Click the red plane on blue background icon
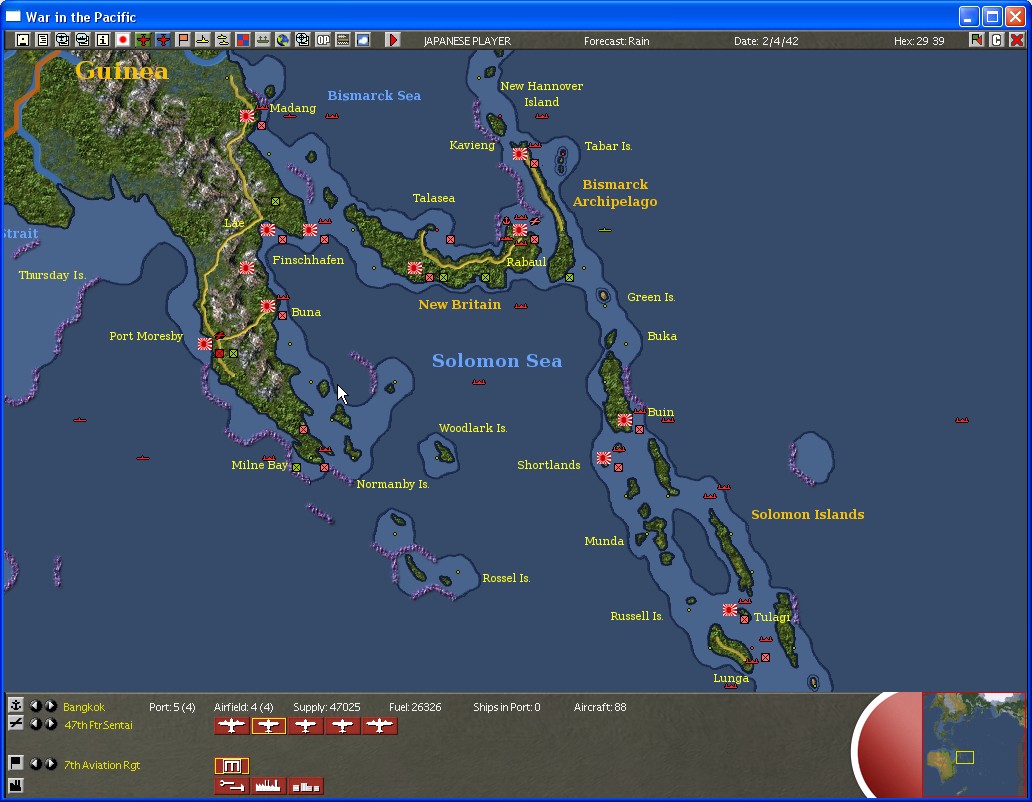The width and height of the screenshot is (1032, 802). [x=163, y=40]
